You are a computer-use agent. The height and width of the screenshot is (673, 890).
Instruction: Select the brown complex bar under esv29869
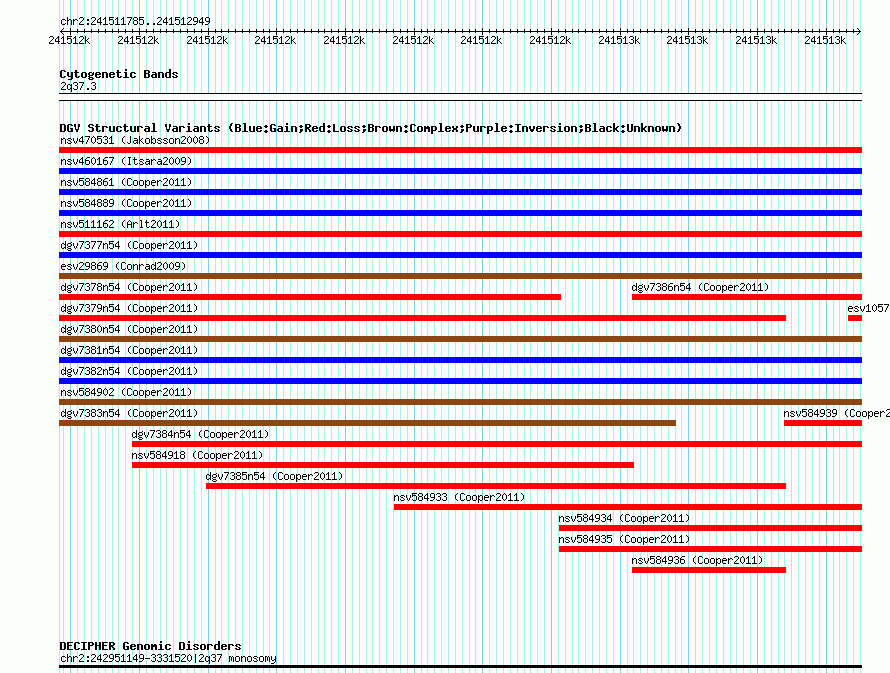click(460, 276)
